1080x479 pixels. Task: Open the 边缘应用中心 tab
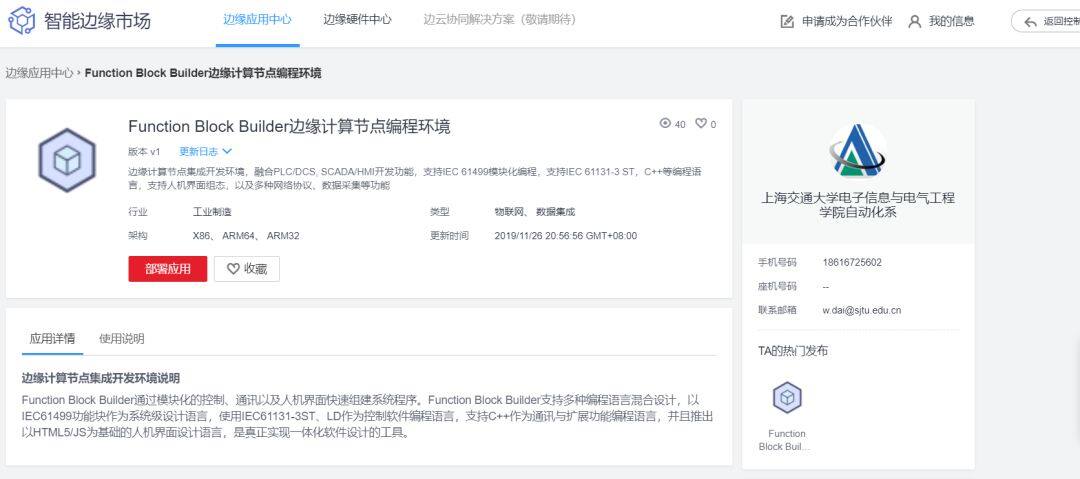(258, 20)
